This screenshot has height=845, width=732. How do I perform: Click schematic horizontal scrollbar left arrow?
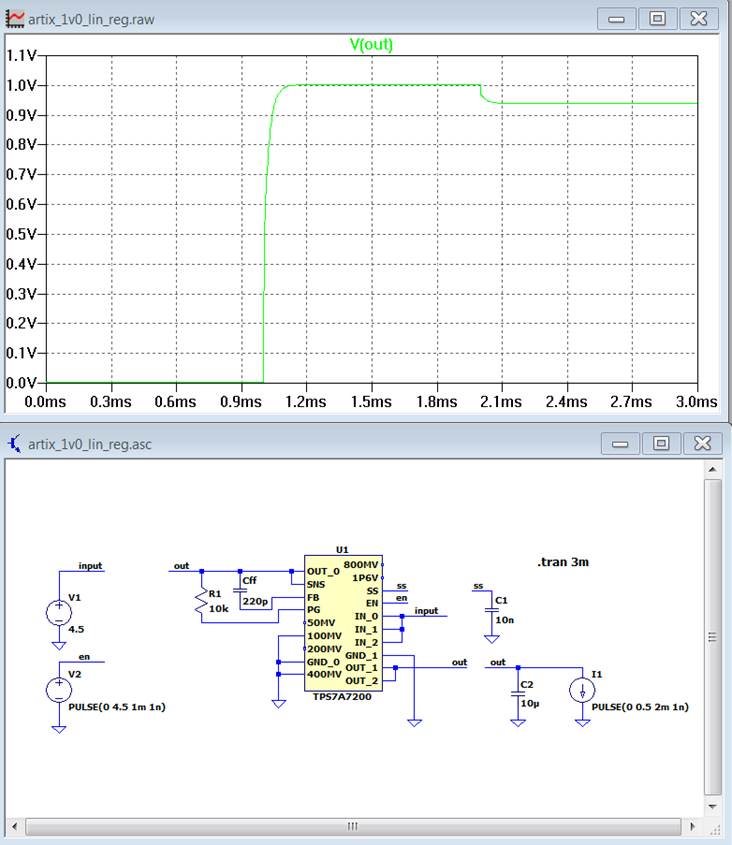click(x=15, y=826)
